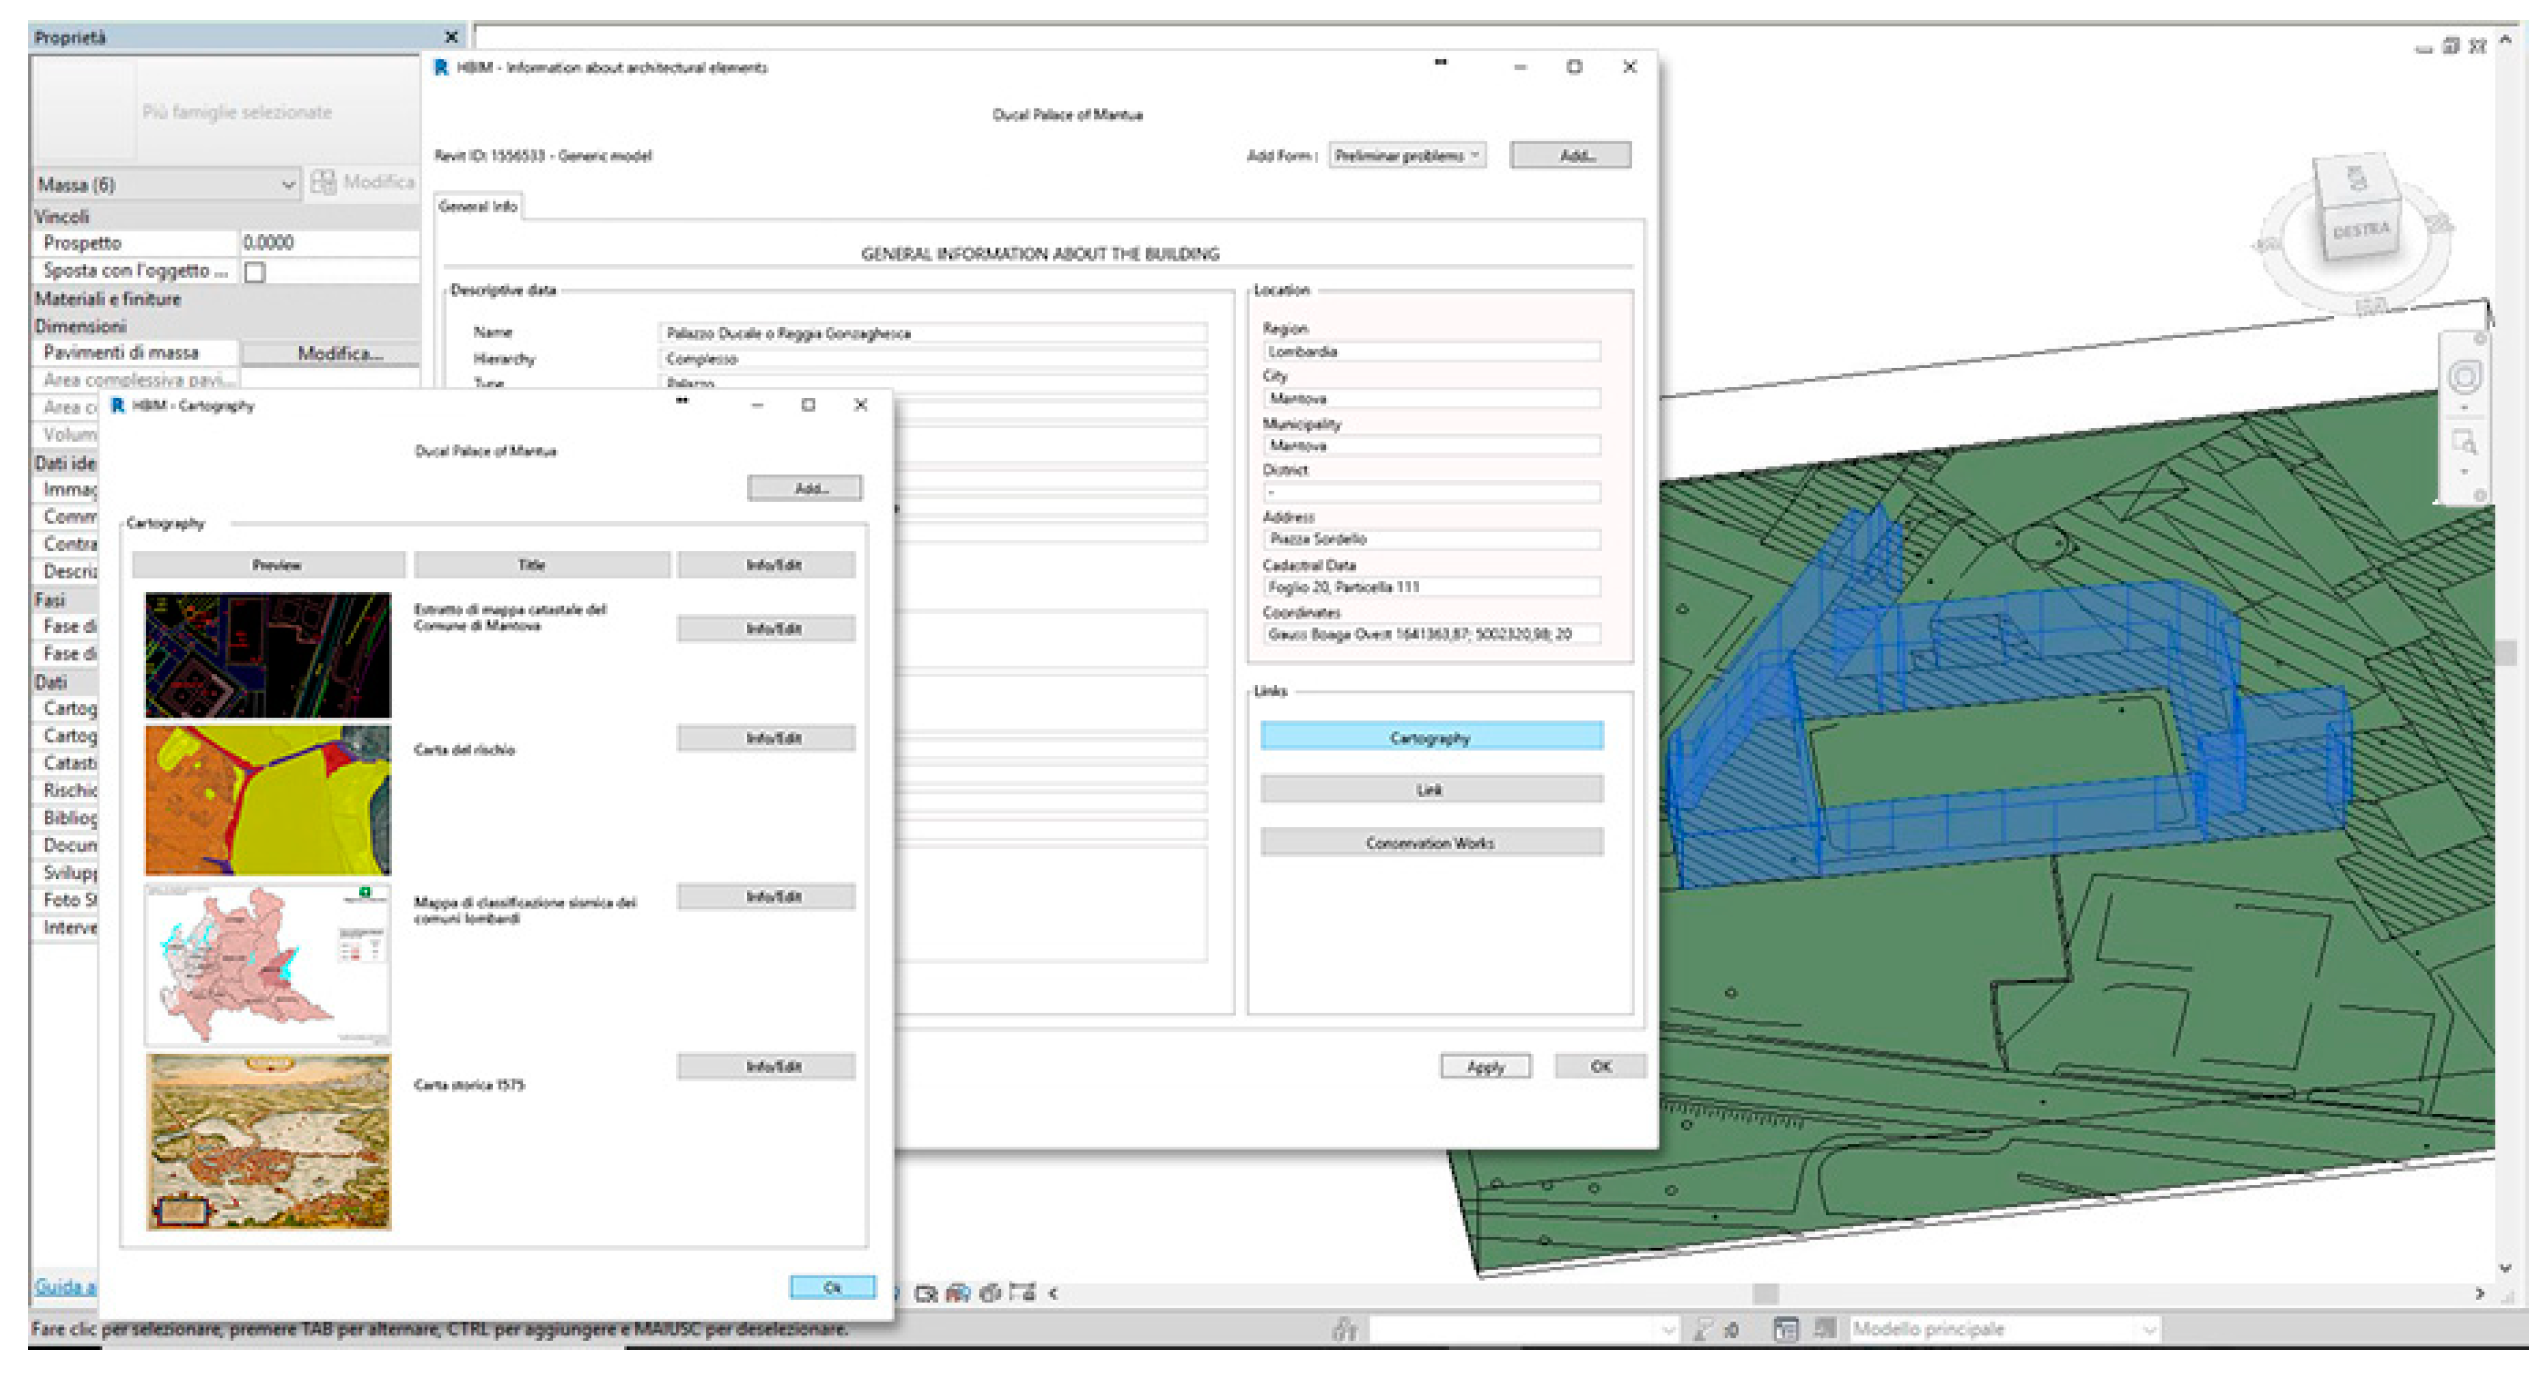Close the Proprietà panel

click(x=451, y=37)
